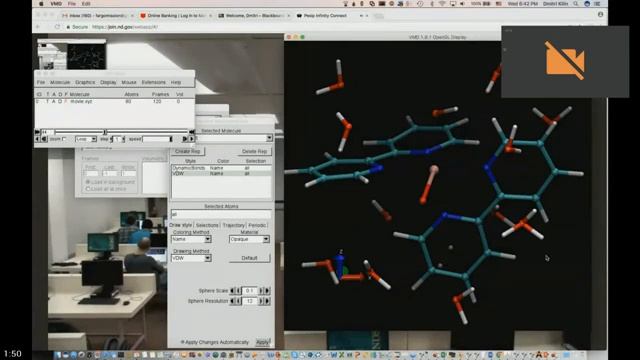Switch to the Periodic tab

[257, 225]
